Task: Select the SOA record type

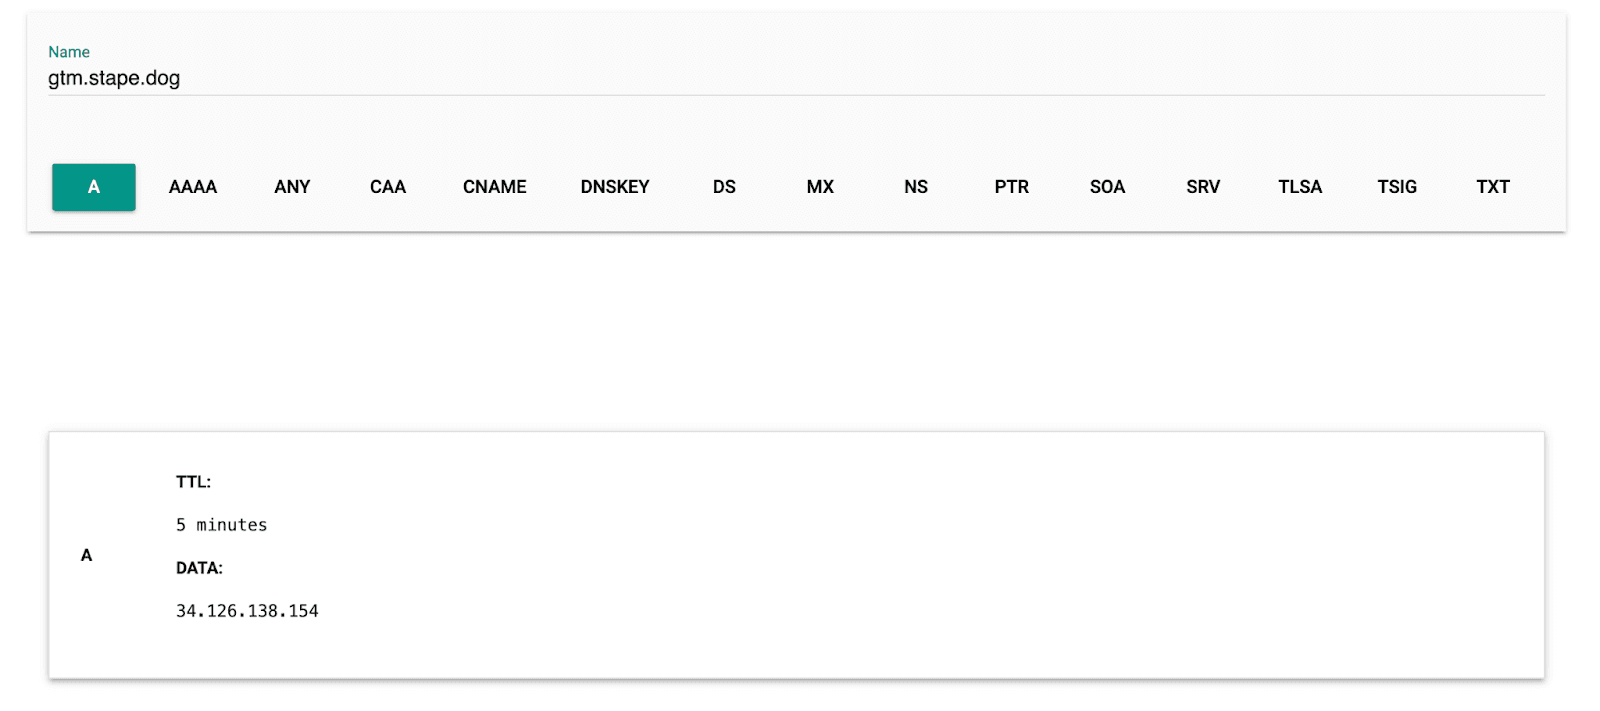Action: 1108,187
